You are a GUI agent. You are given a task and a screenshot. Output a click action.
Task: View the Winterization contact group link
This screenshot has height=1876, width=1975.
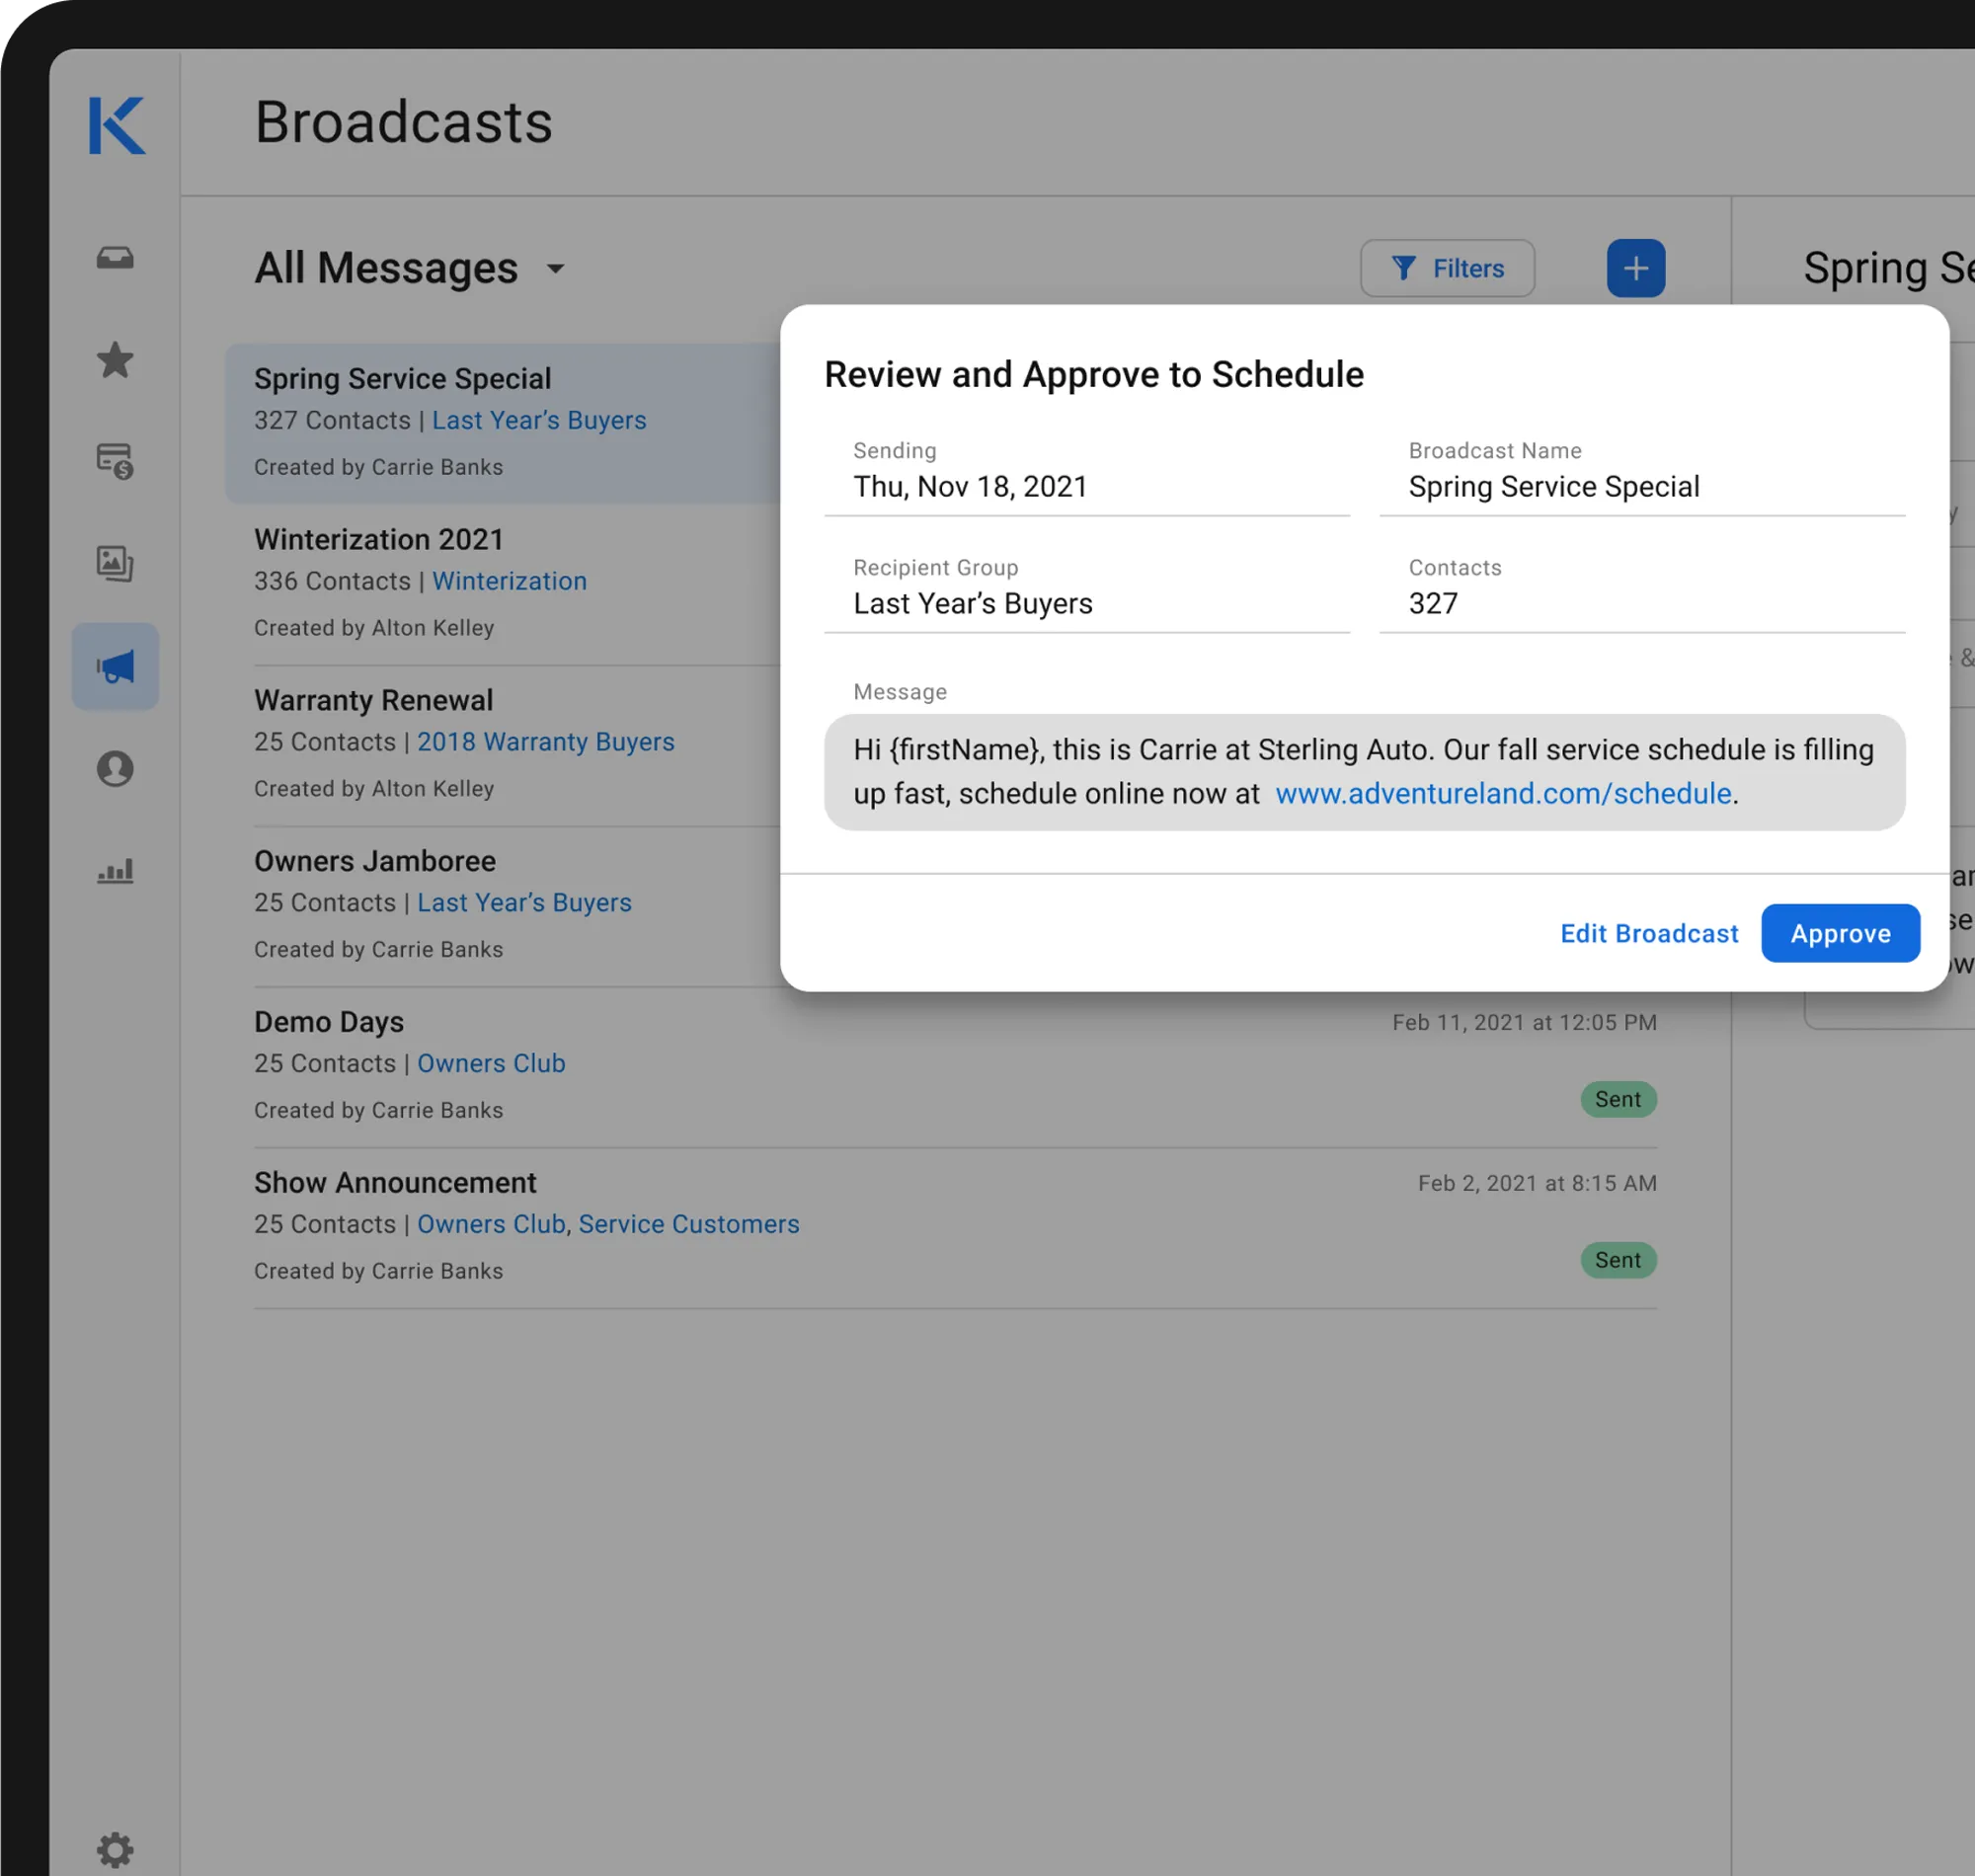coord(510,580)
